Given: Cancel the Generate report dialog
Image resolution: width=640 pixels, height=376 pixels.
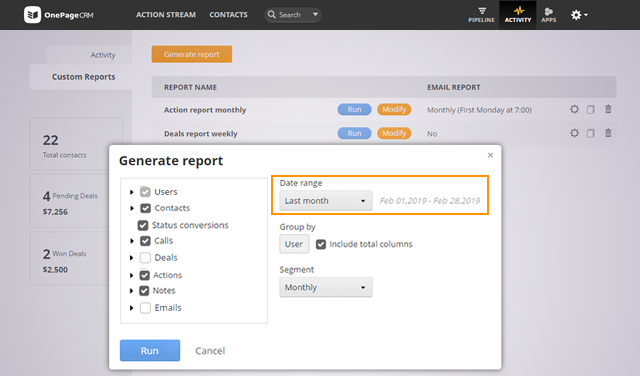Looking at the screenshot, I should tap(210, 351).
